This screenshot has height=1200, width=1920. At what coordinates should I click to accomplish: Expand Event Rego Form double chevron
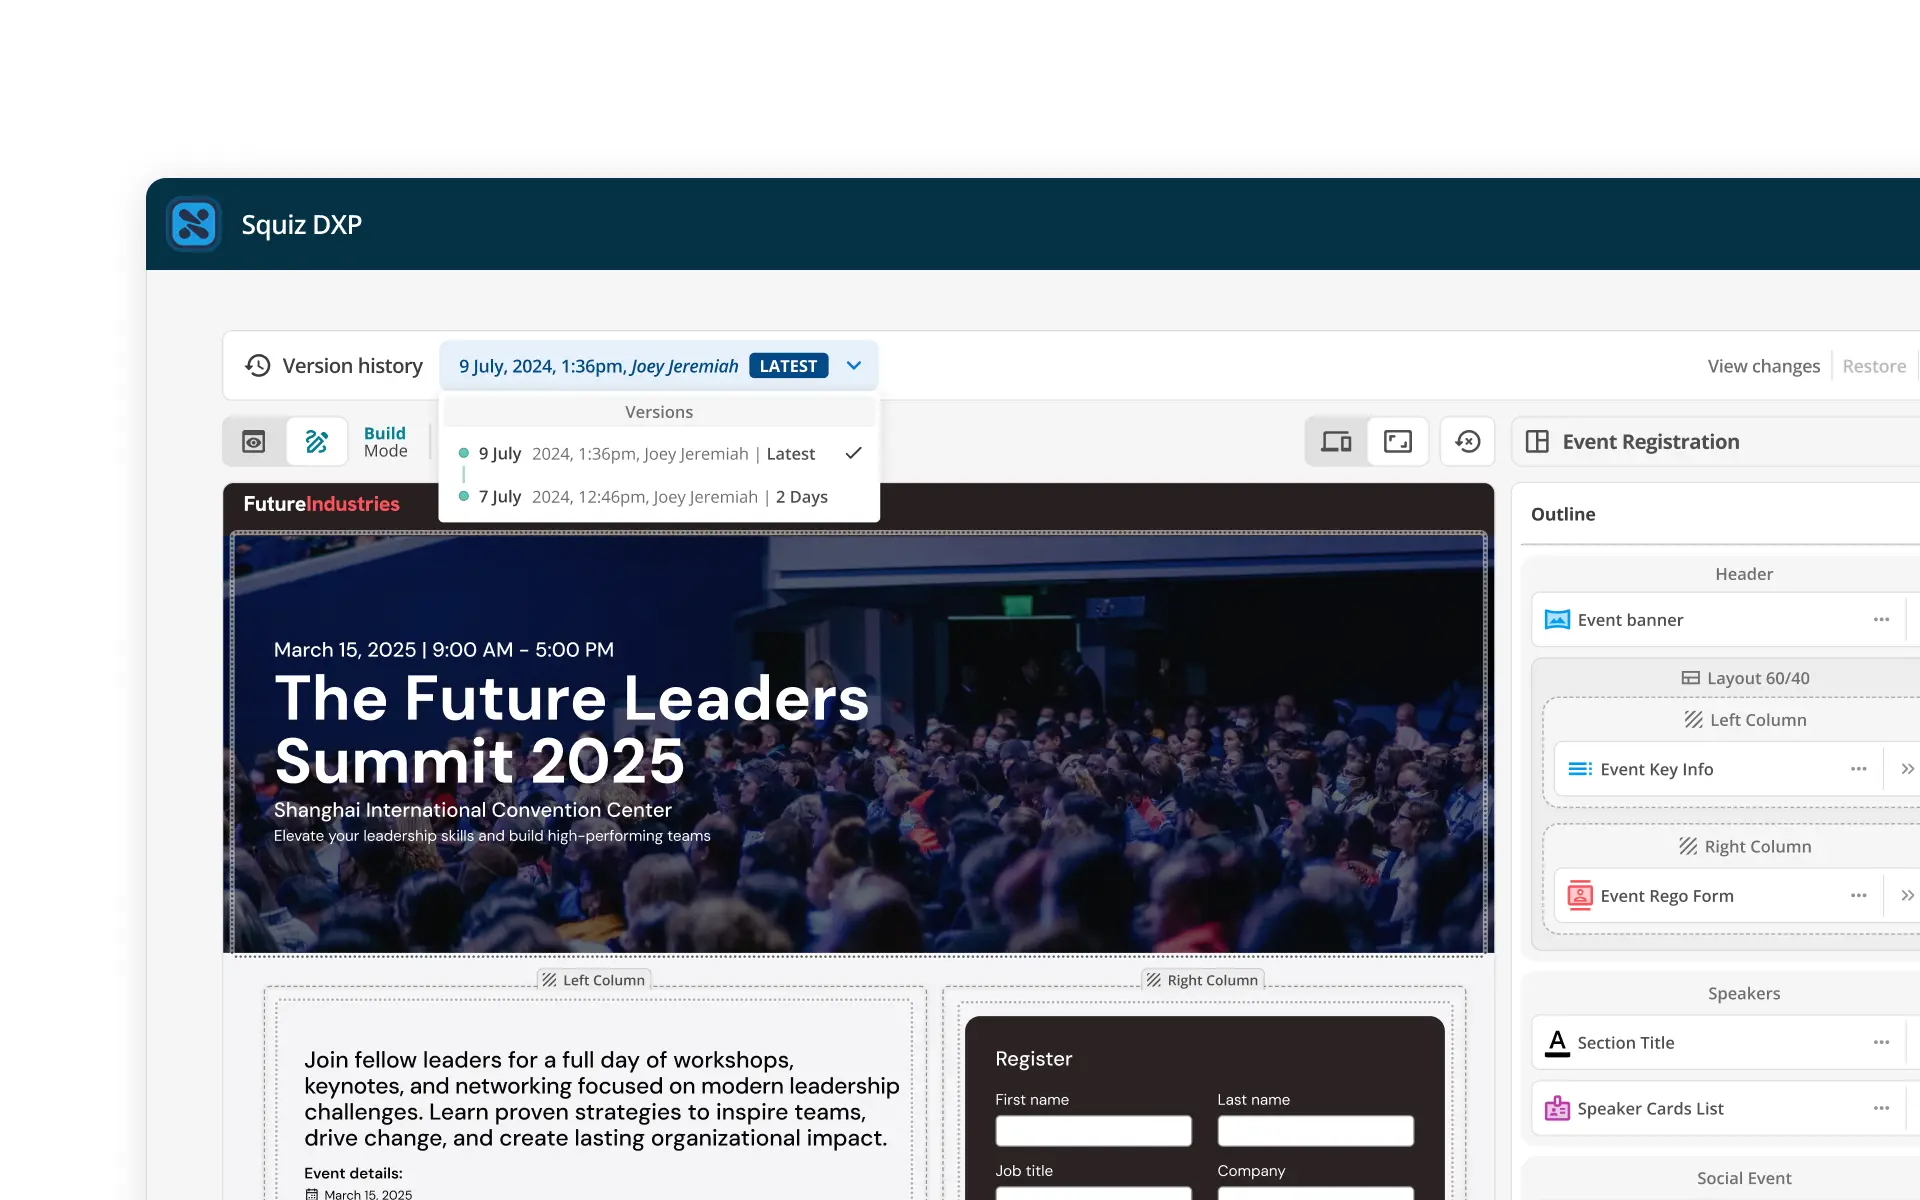1907,896
